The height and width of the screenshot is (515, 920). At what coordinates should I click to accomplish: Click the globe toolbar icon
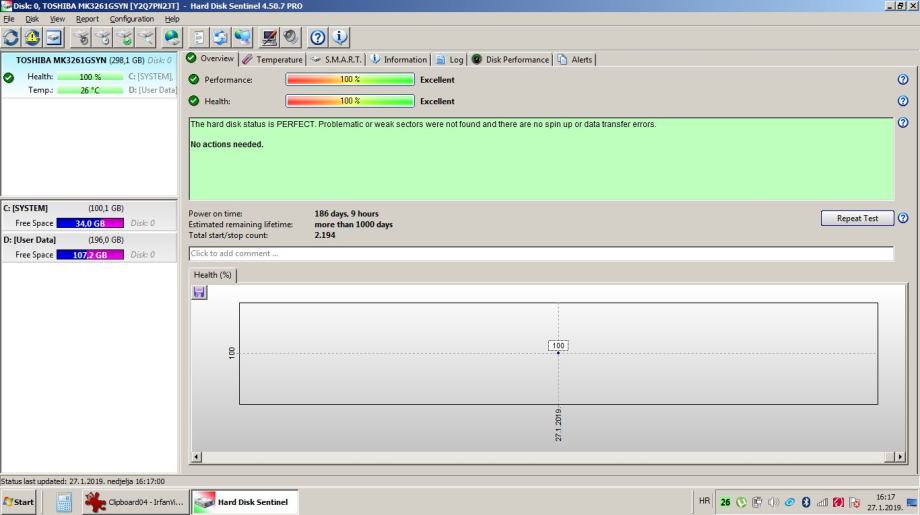(172, 38)
